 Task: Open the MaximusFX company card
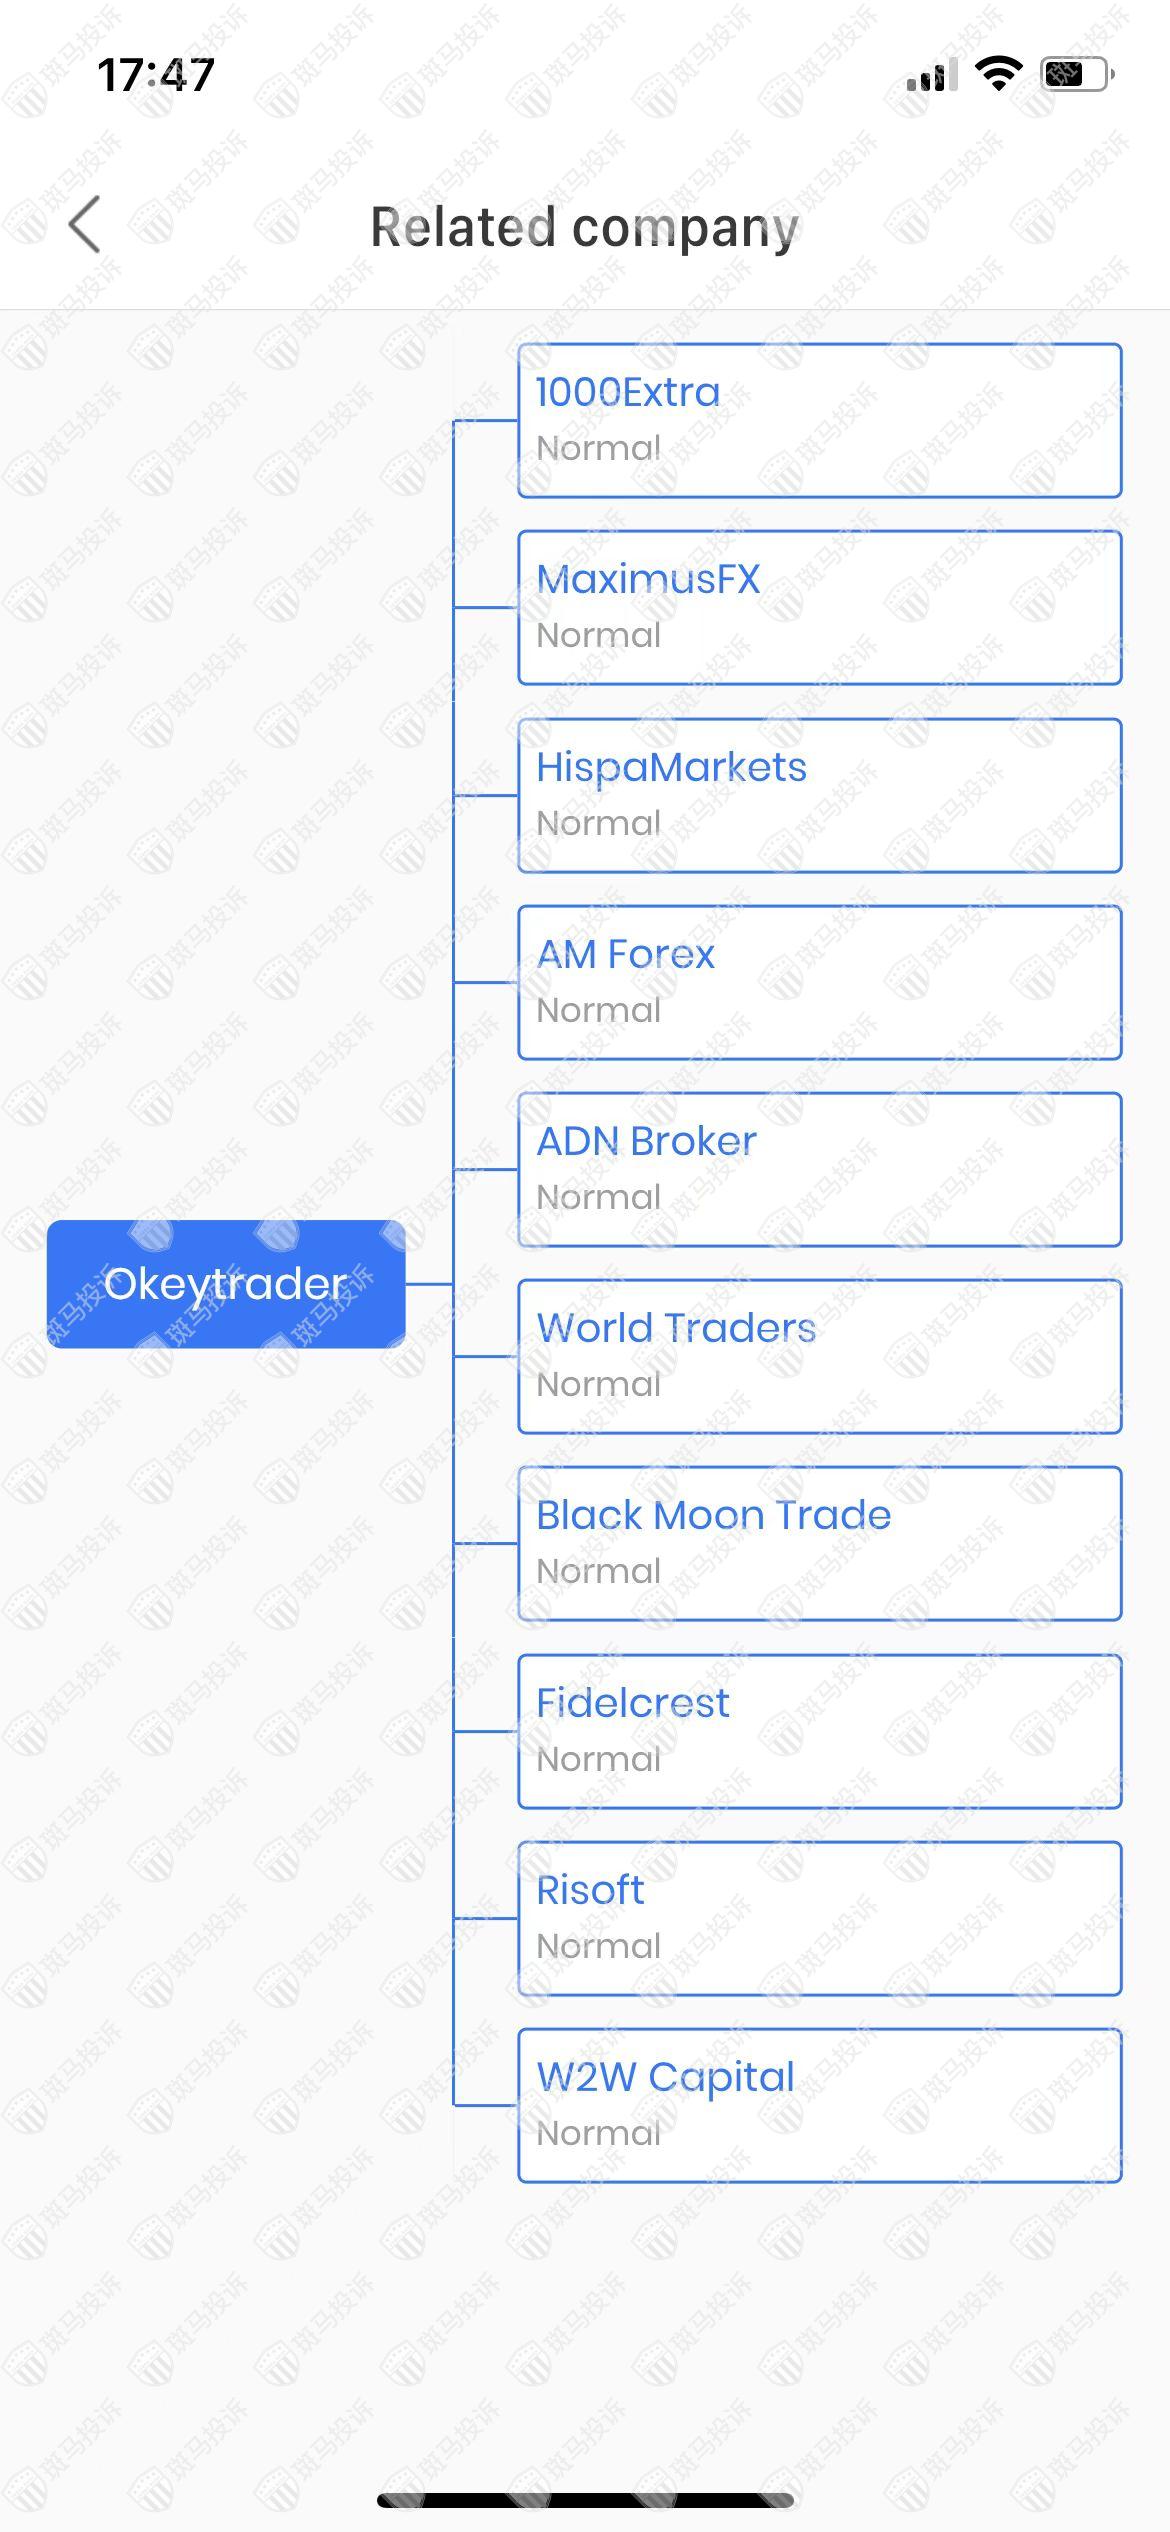click(819, 607)
